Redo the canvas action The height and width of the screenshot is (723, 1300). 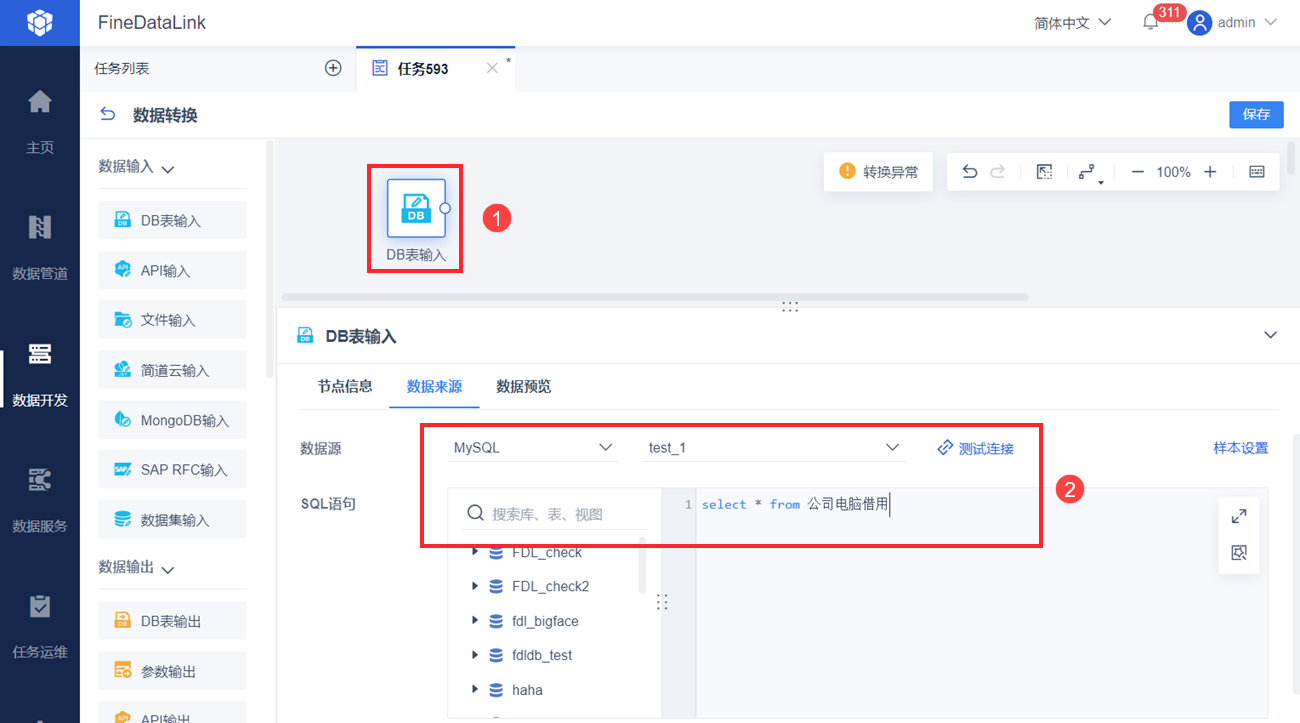[x=997, y=172]
